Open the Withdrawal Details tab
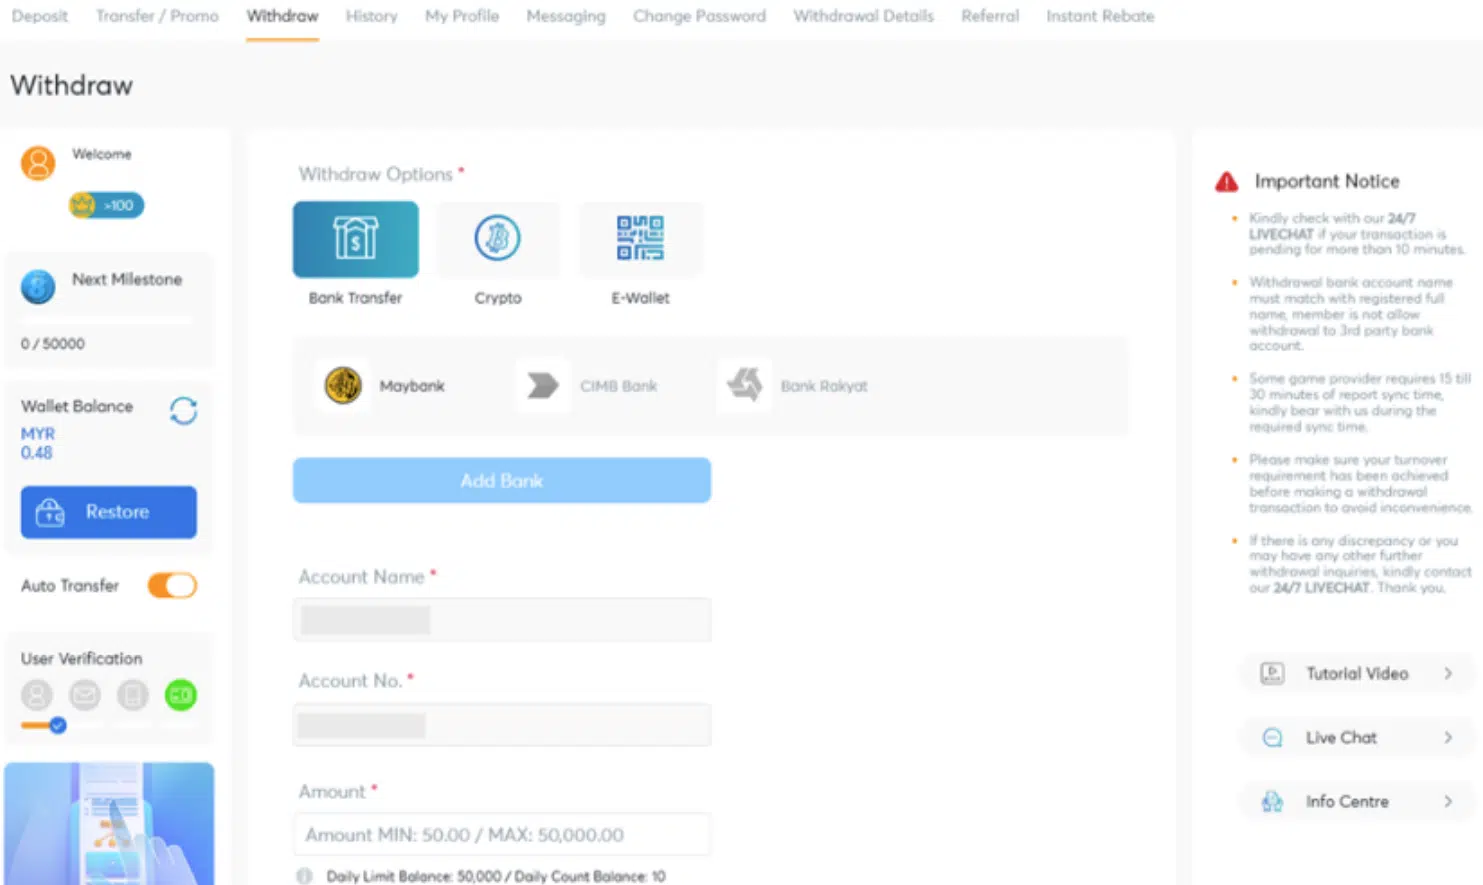The image size is (1483, 885). coord(863,16)
